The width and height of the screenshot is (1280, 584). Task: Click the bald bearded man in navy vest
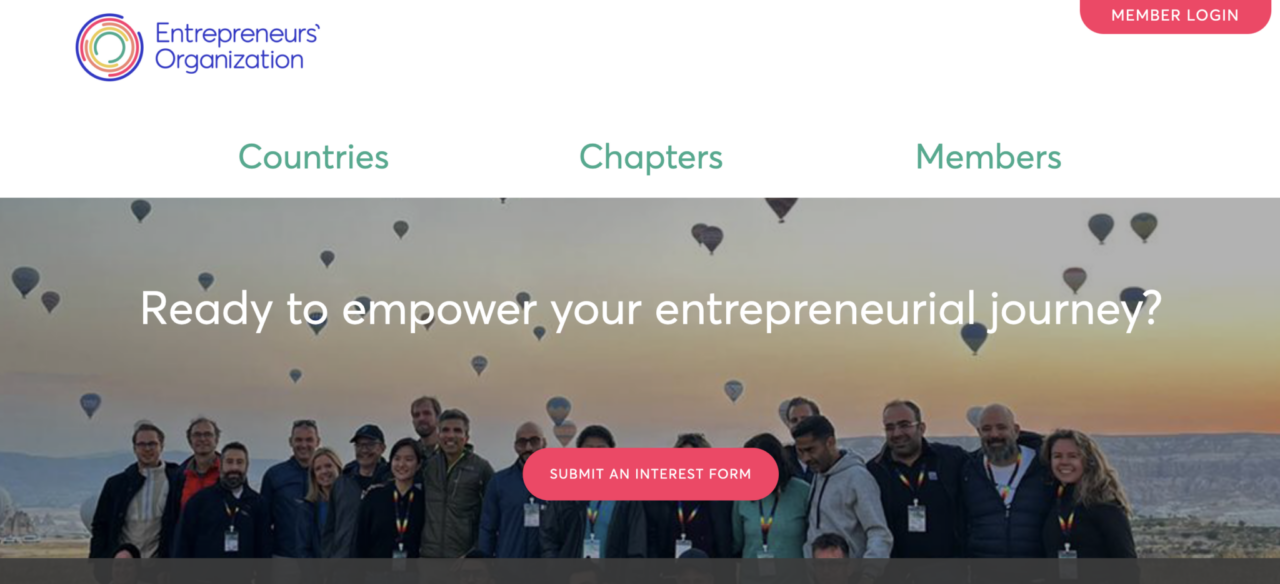[x=1003, y=485]
